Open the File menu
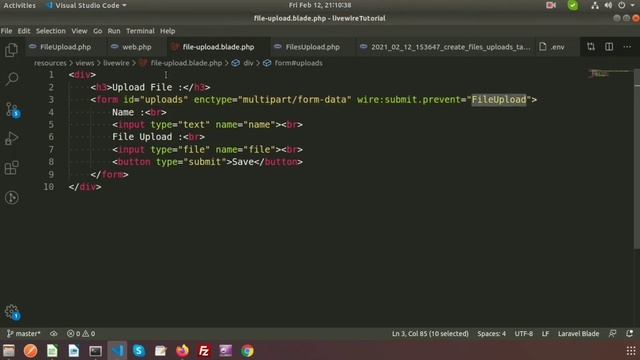640x360 pixels. coord(6,31)
